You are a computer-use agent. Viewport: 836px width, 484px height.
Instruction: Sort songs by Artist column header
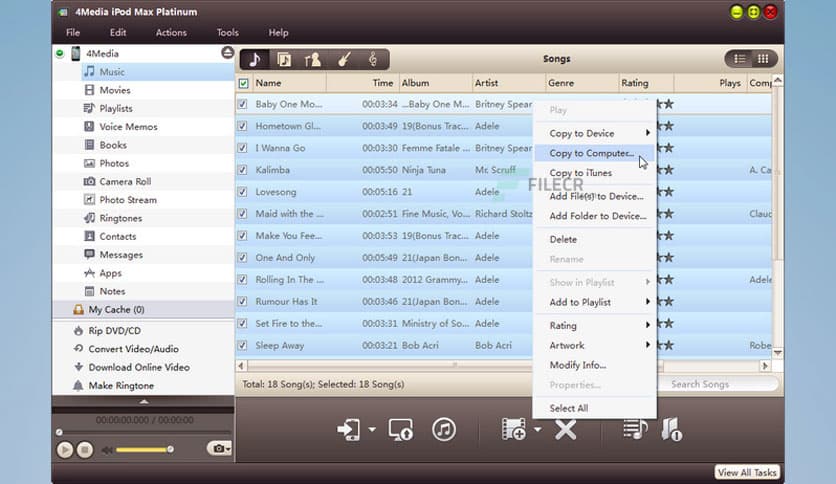509,83
